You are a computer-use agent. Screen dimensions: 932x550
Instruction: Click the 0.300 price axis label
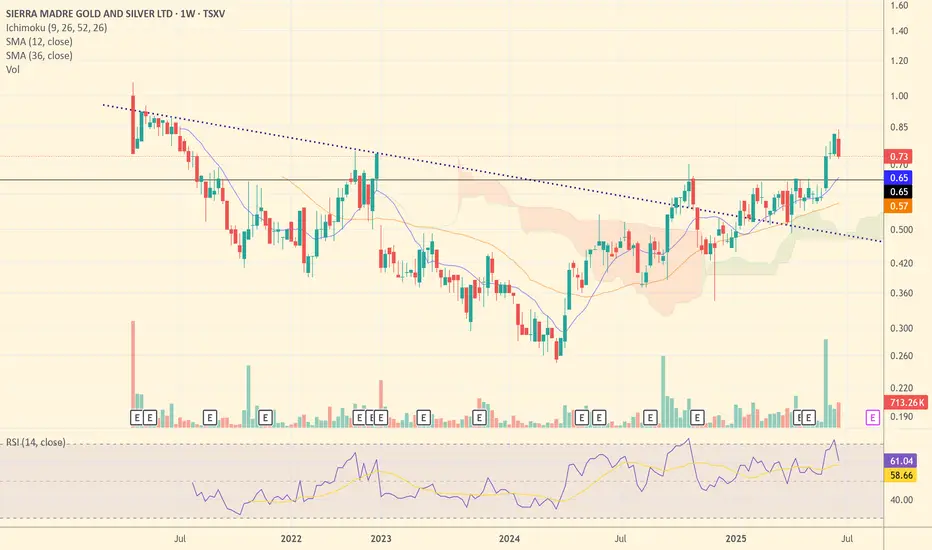tap(902, 328)
